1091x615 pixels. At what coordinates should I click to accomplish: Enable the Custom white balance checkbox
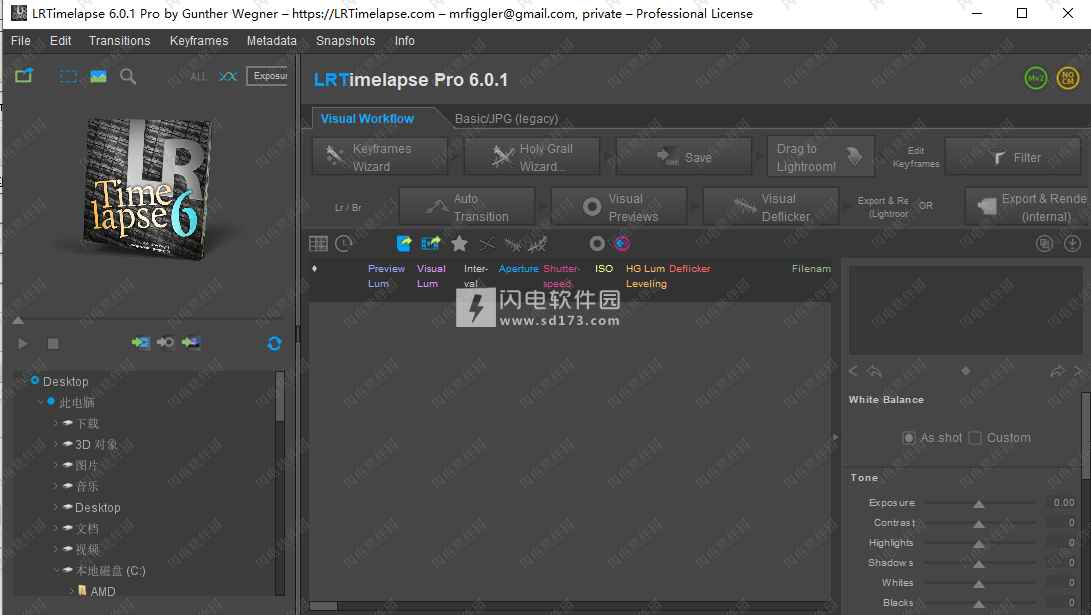(975, 438)
